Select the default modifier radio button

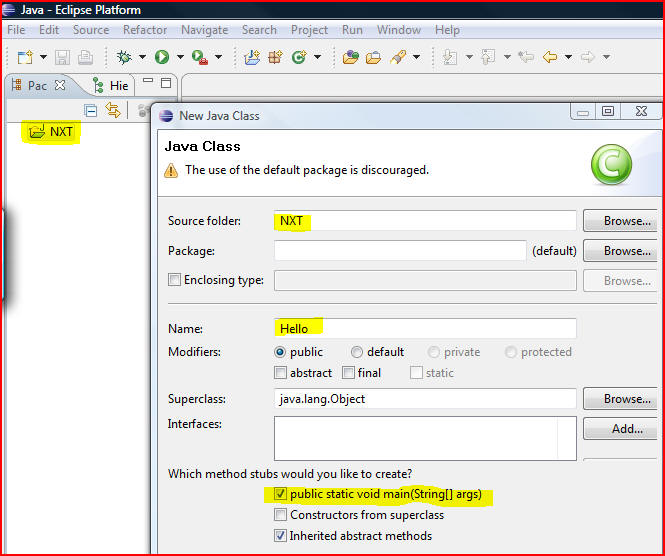(357, 352)
